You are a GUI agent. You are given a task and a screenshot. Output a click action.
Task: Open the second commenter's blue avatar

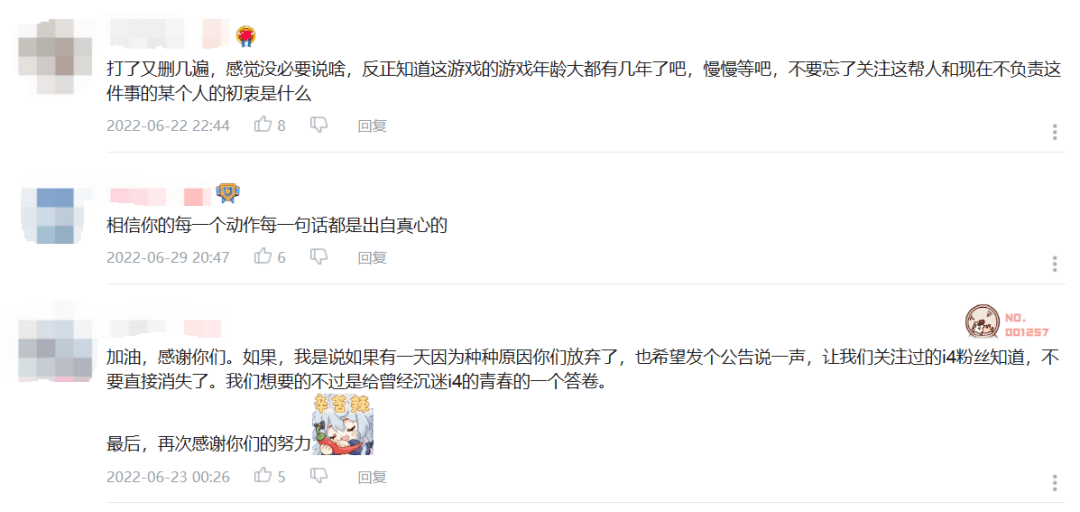point(55,216)
